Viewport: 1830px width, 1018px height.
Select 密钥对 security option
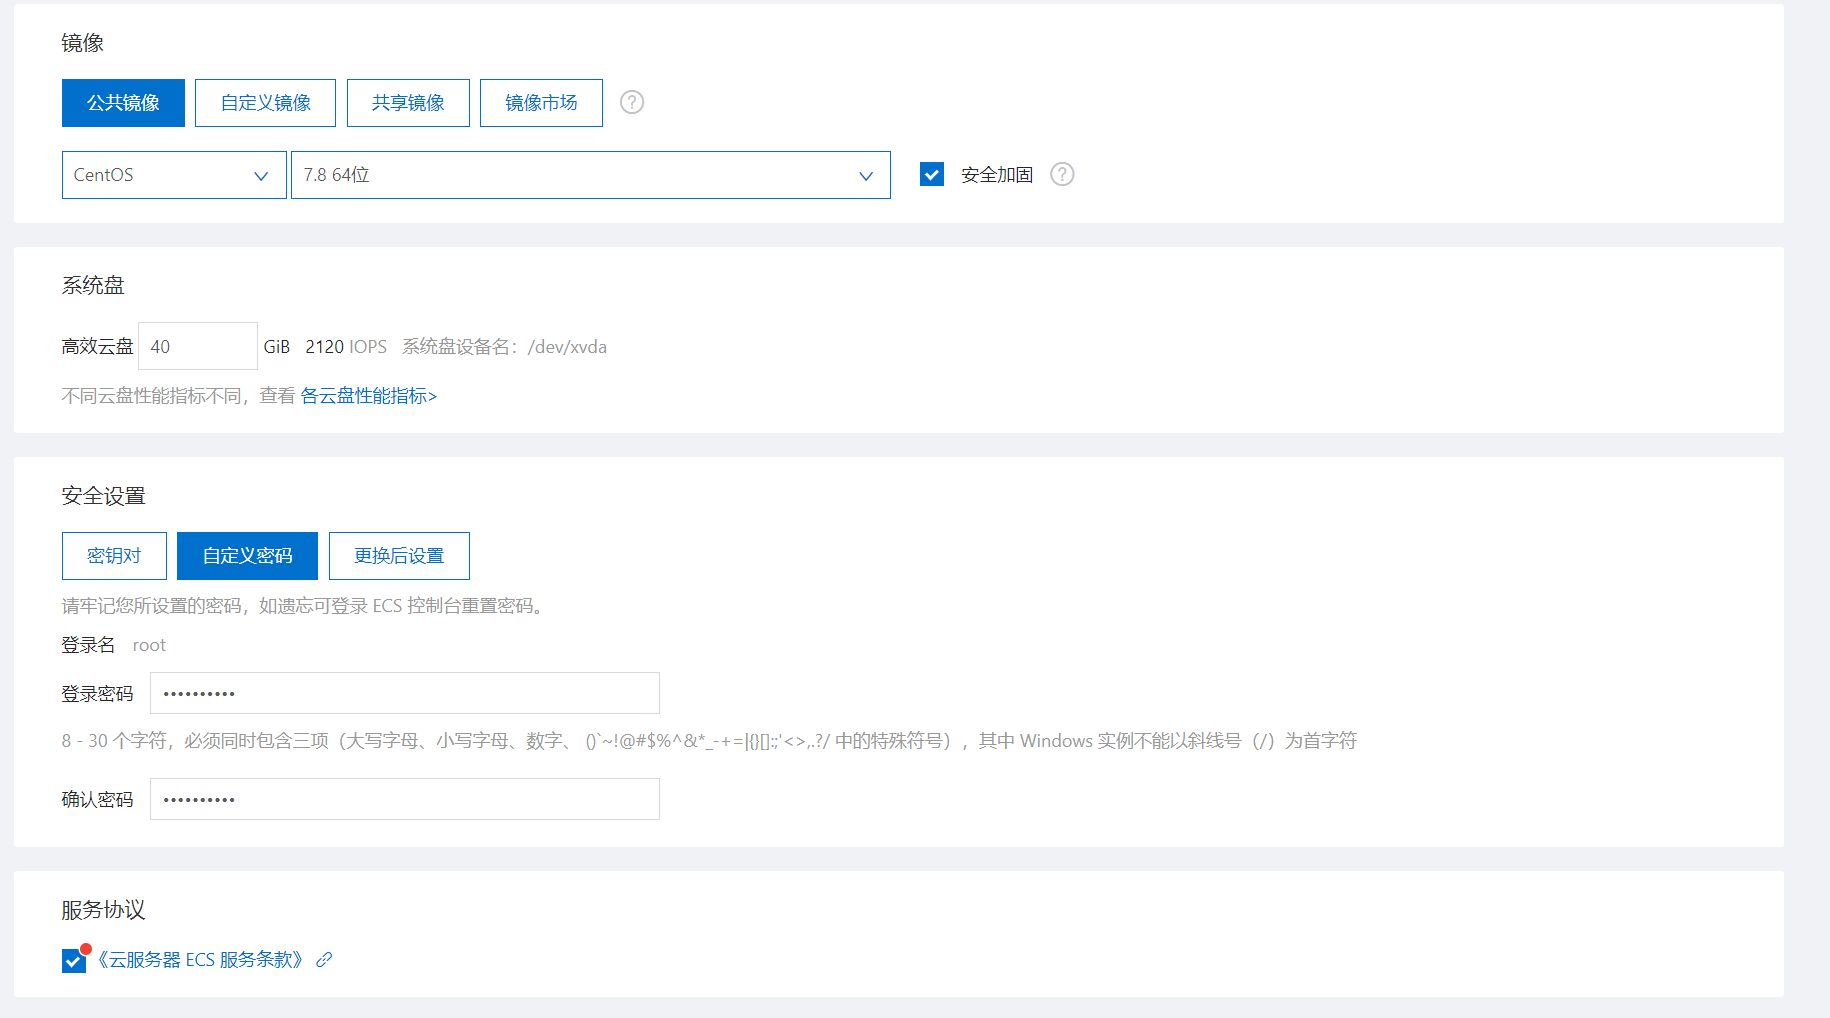pos(114,556)
